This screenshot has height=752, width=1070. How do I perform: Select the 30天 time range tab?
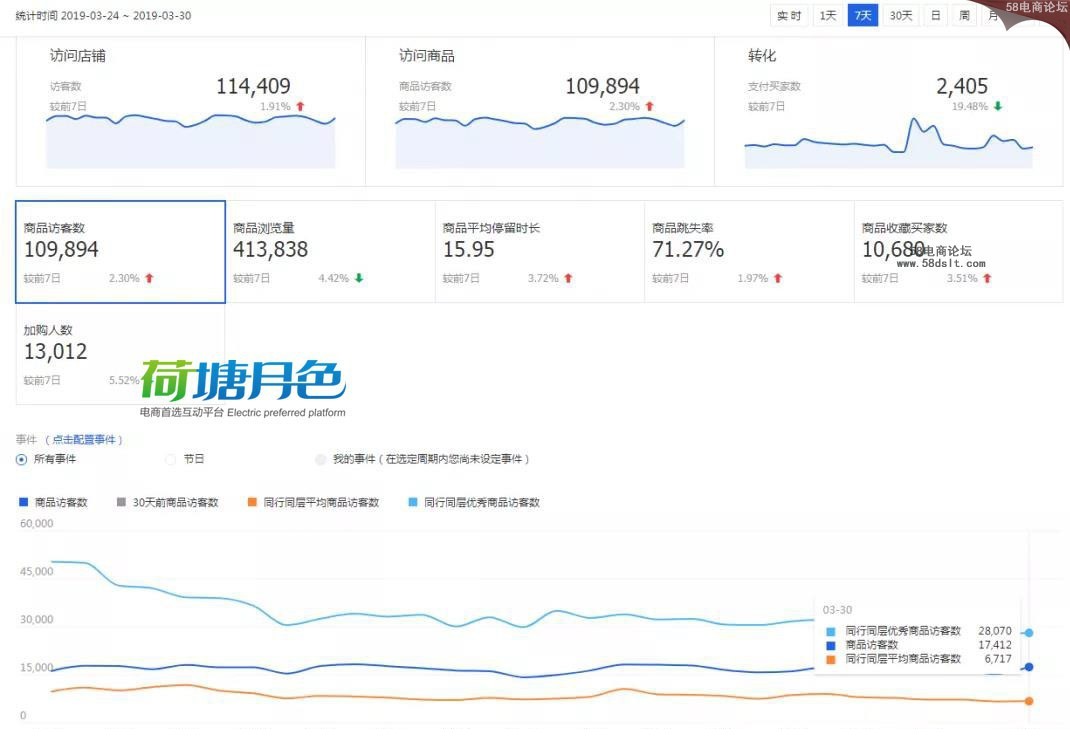click(x=901, y=15)
